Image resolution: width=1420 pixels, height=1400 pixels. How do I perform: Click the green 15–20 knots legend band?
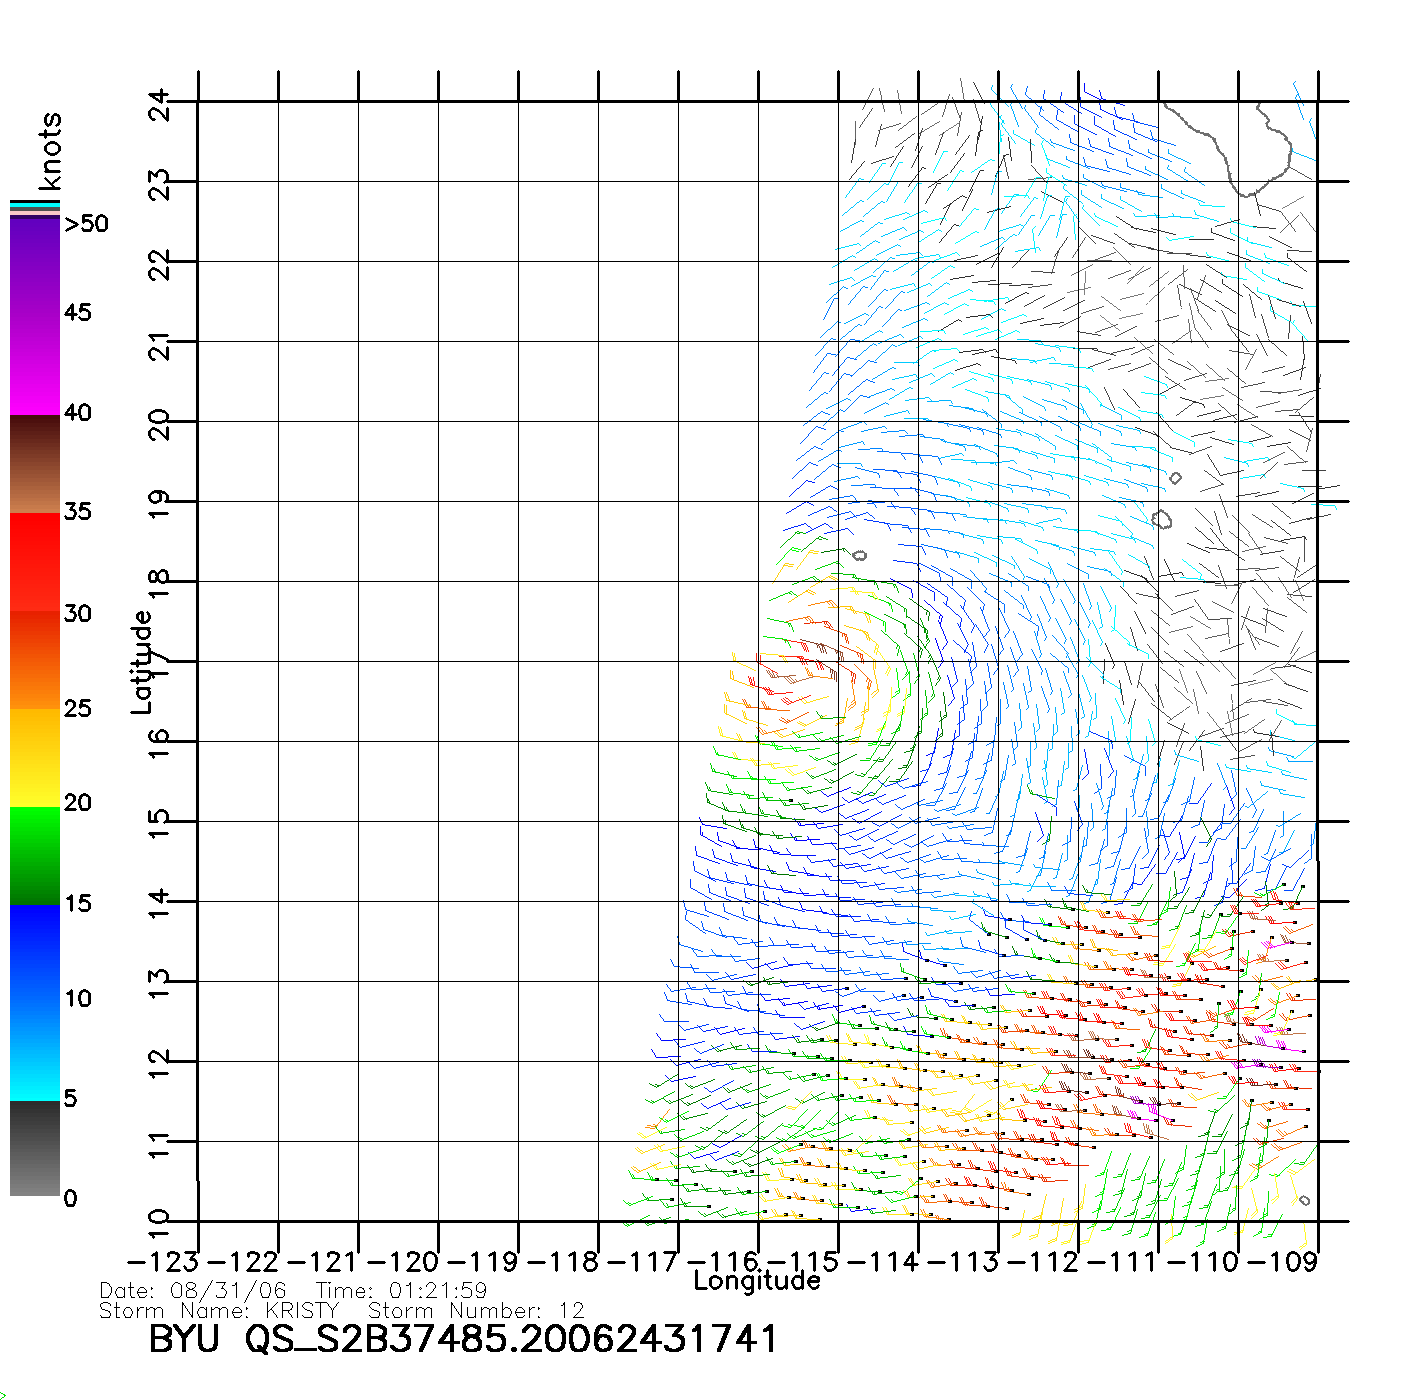pyautogui.click(x=35, y=855)
